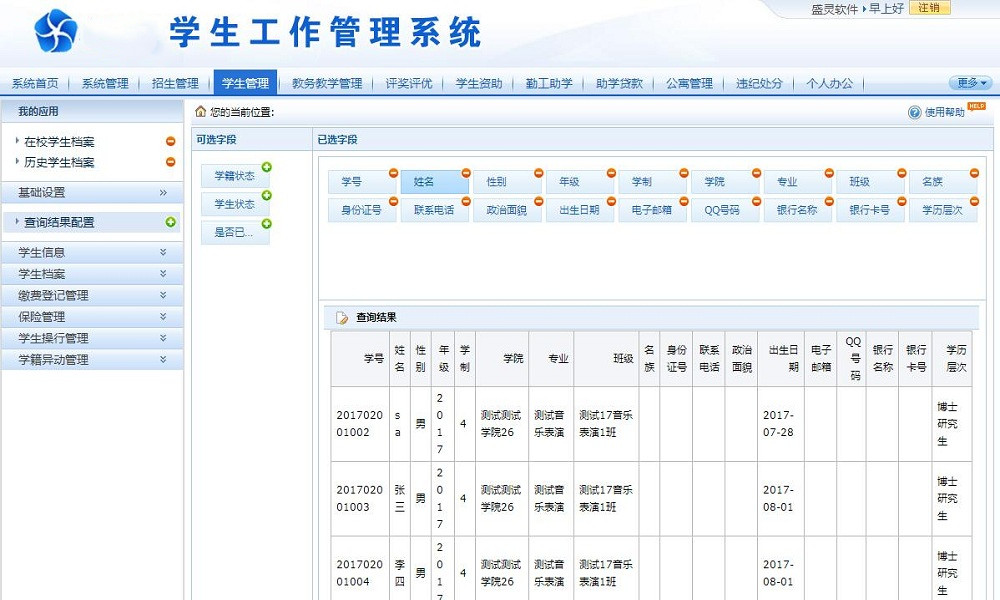Image resolution: width=1000 pixels, height=600 pixels.
Task: Switch to the 教务教学管理 tab
Action: 327,84
